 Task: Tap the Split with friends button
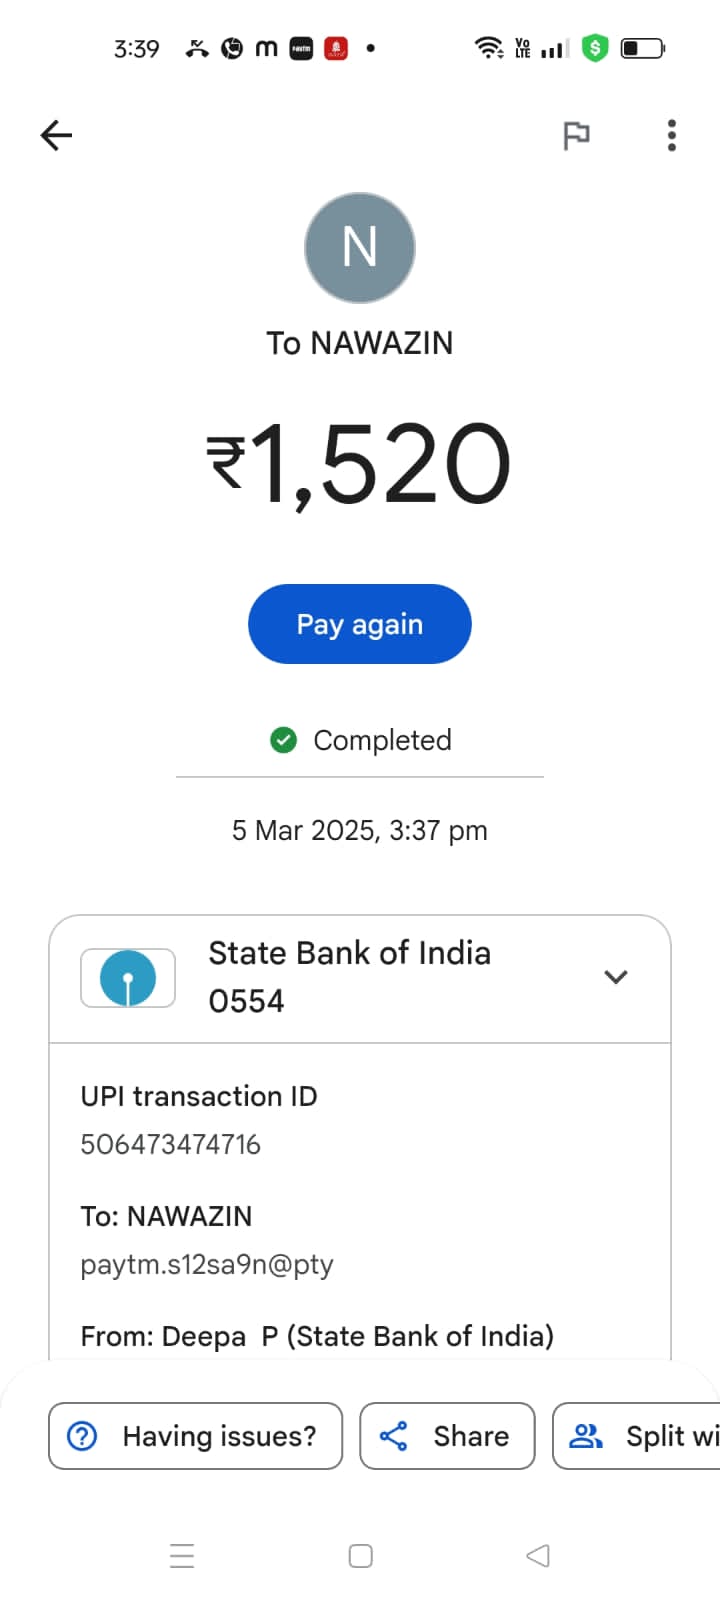click(x=640, y=1436)
